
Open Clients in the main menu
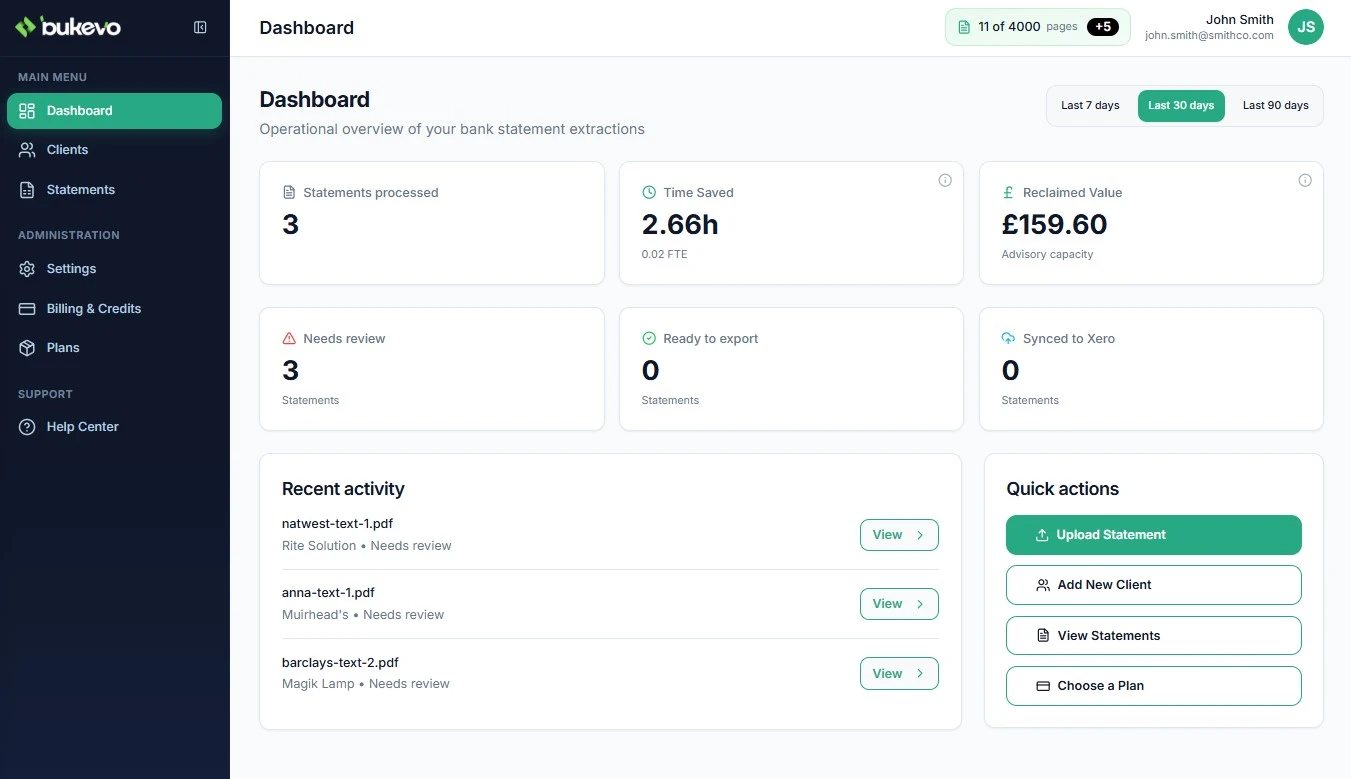point(67,150)
